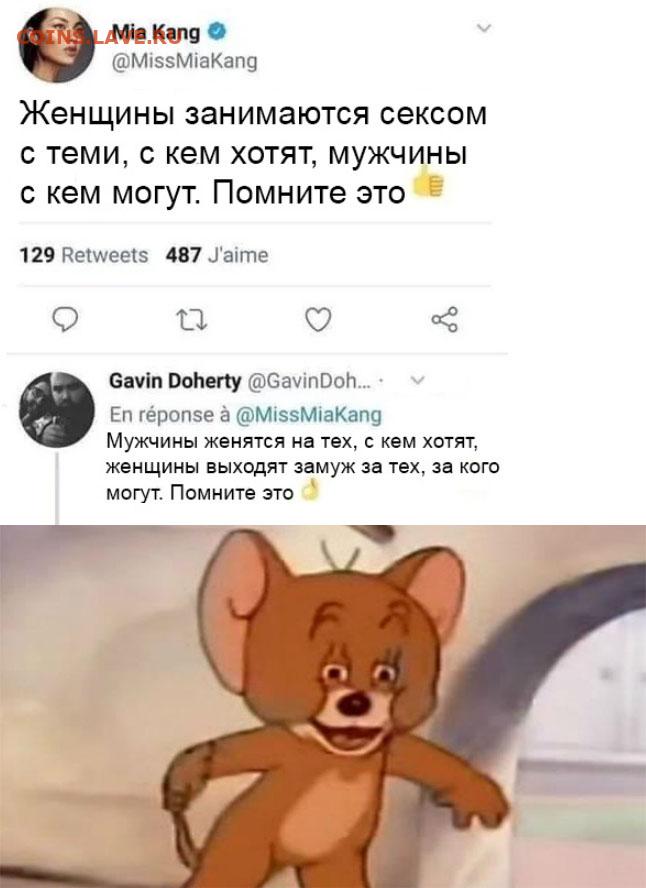Image resolution: width=646 pixels, height=888 pixels.
Task: Open the Gavin Doherty display name
Action: tap(175, 381)
